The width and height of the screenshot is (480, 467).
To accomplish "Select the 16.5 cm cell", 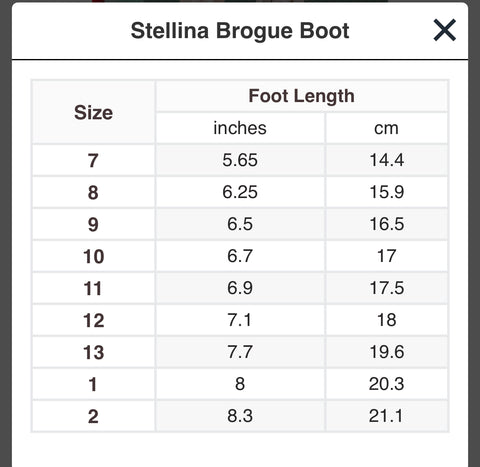I will click(x=386, y=224).
